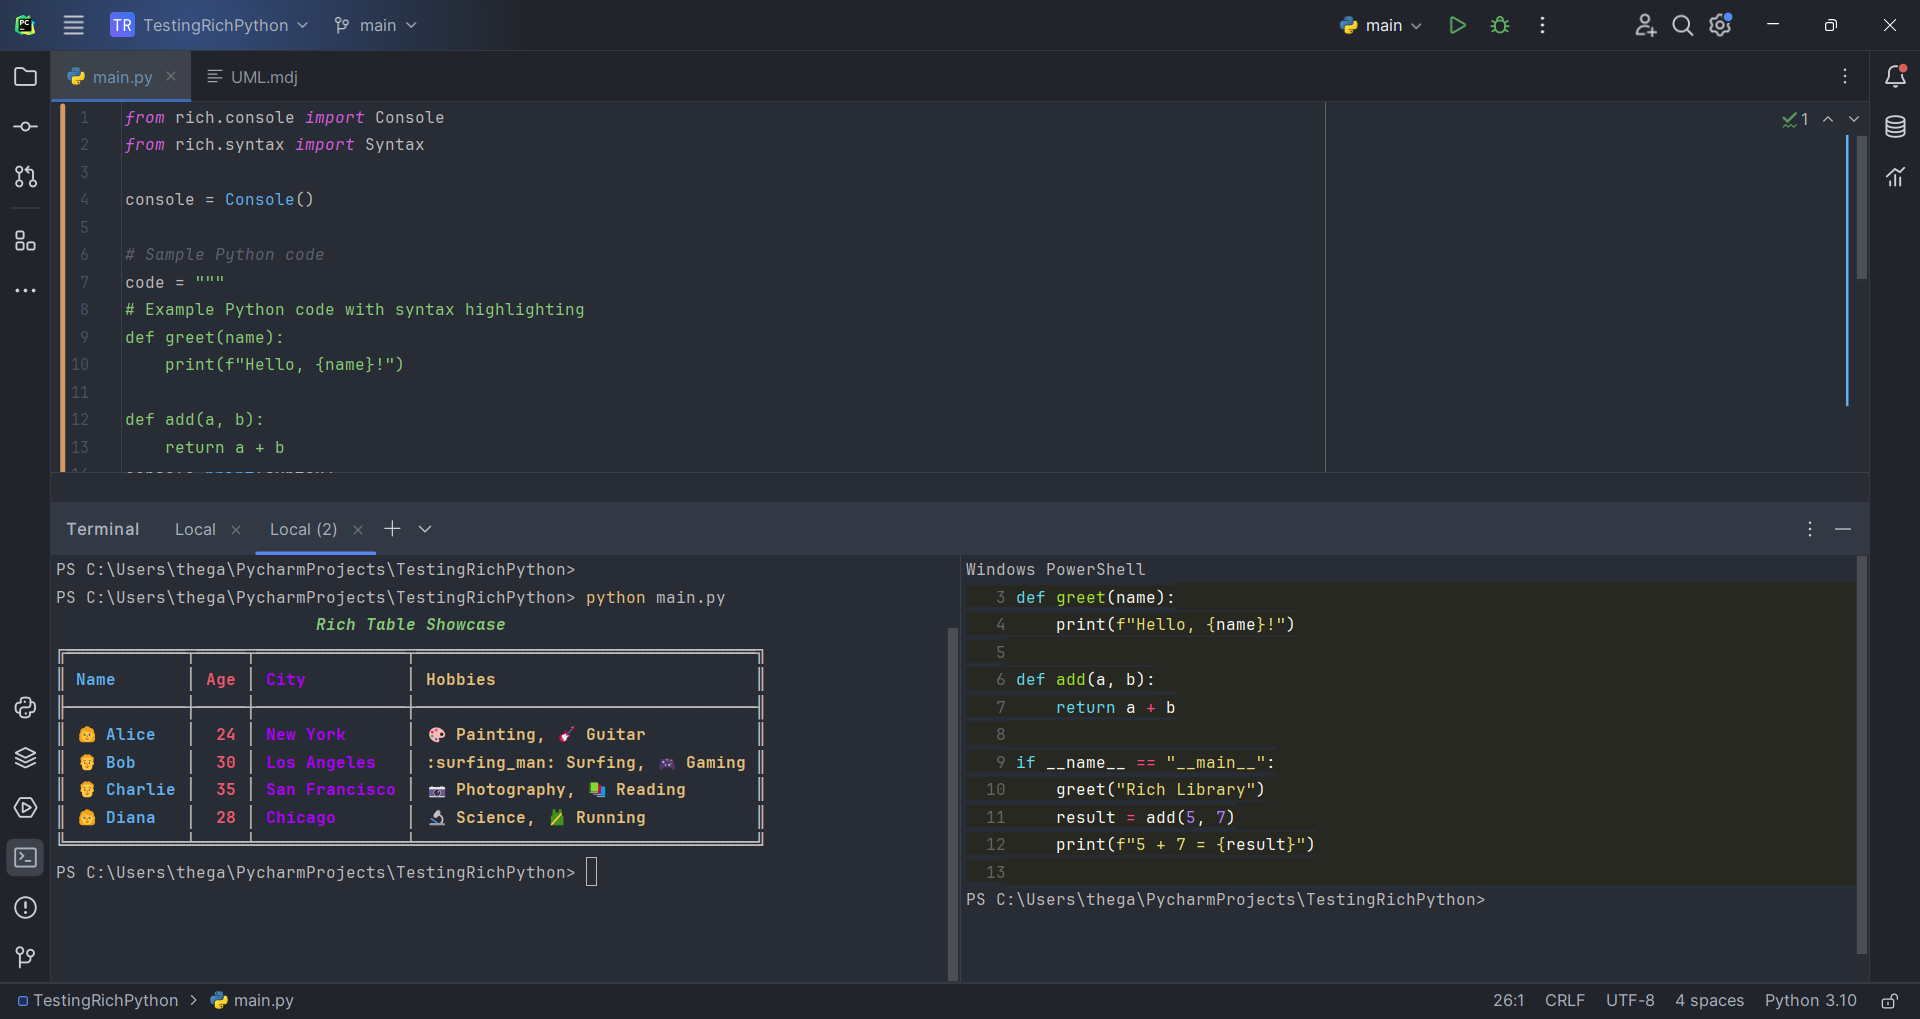Show the Notifications bell panel
Viewport: 1920px width, 1019px height.
pyautogui.click(x=1895, y=77)
